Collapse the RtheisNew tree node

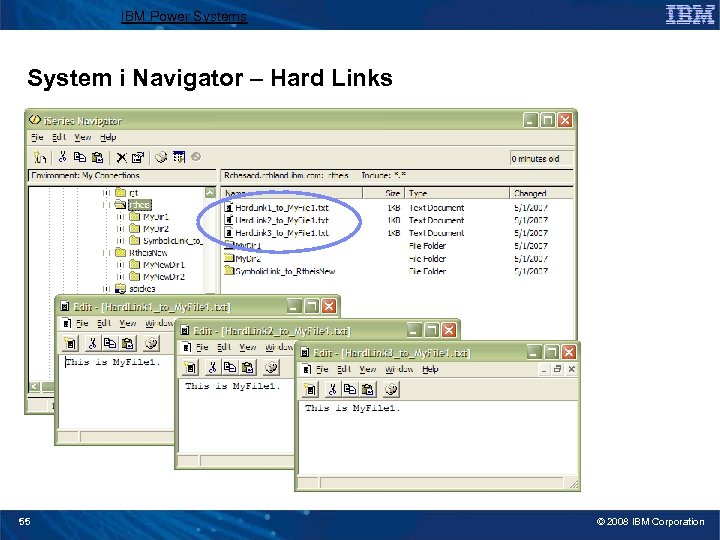click(106, 253)
